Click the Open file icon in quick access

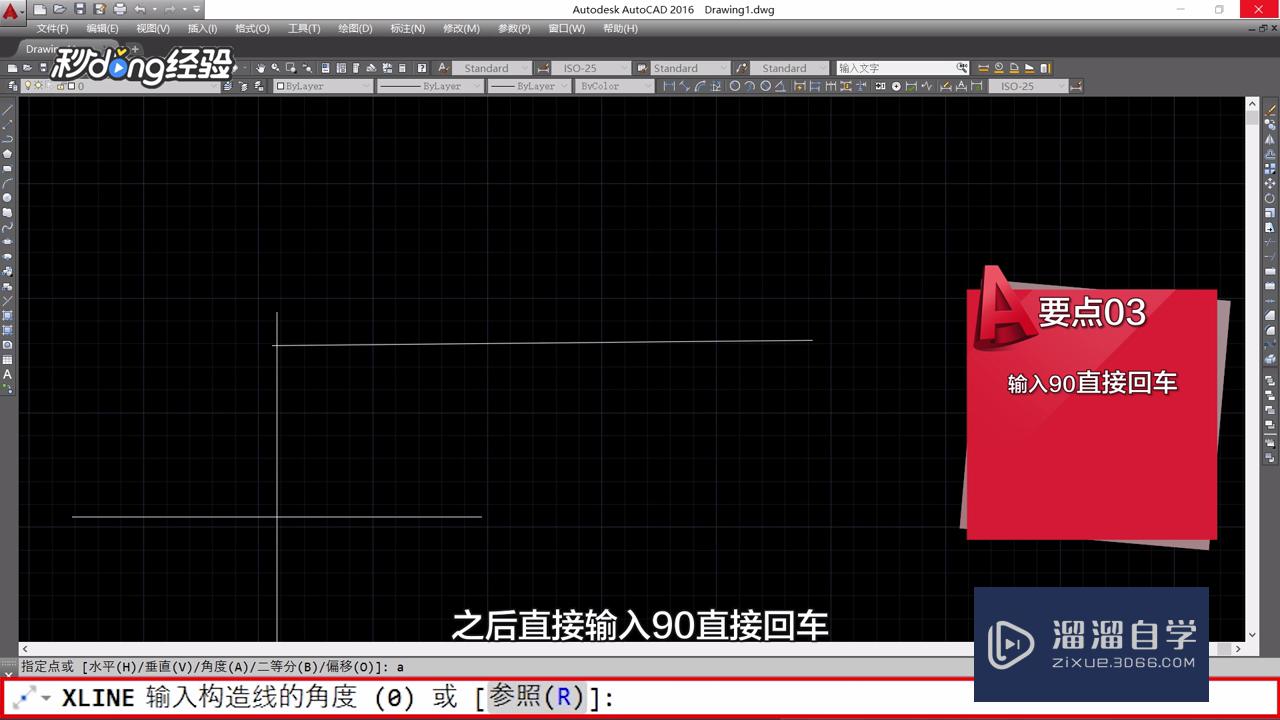[60, 9]
